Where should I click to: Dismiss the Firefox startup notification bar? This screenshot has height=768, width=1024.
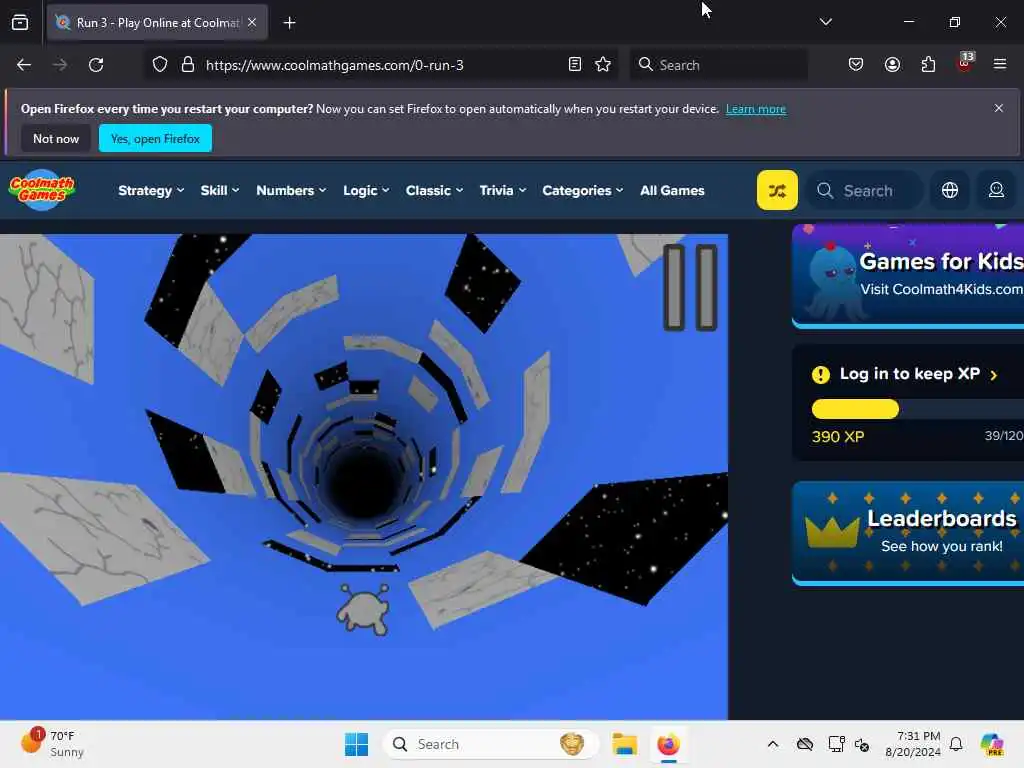point(999,108)
